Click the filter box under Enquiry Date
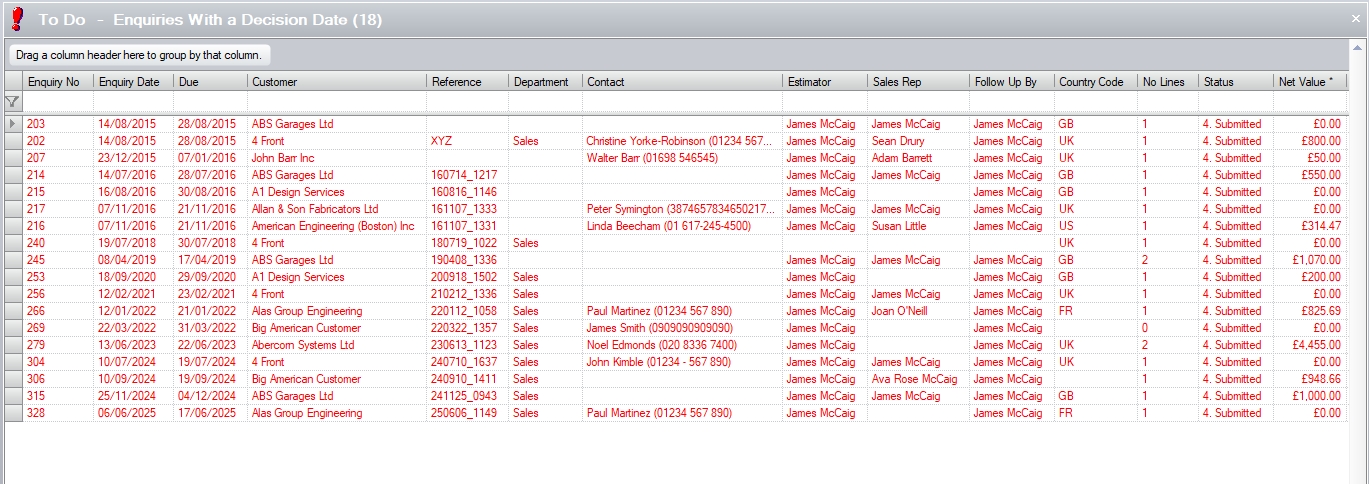The image size is (1369, 484). tap(133, 102)
